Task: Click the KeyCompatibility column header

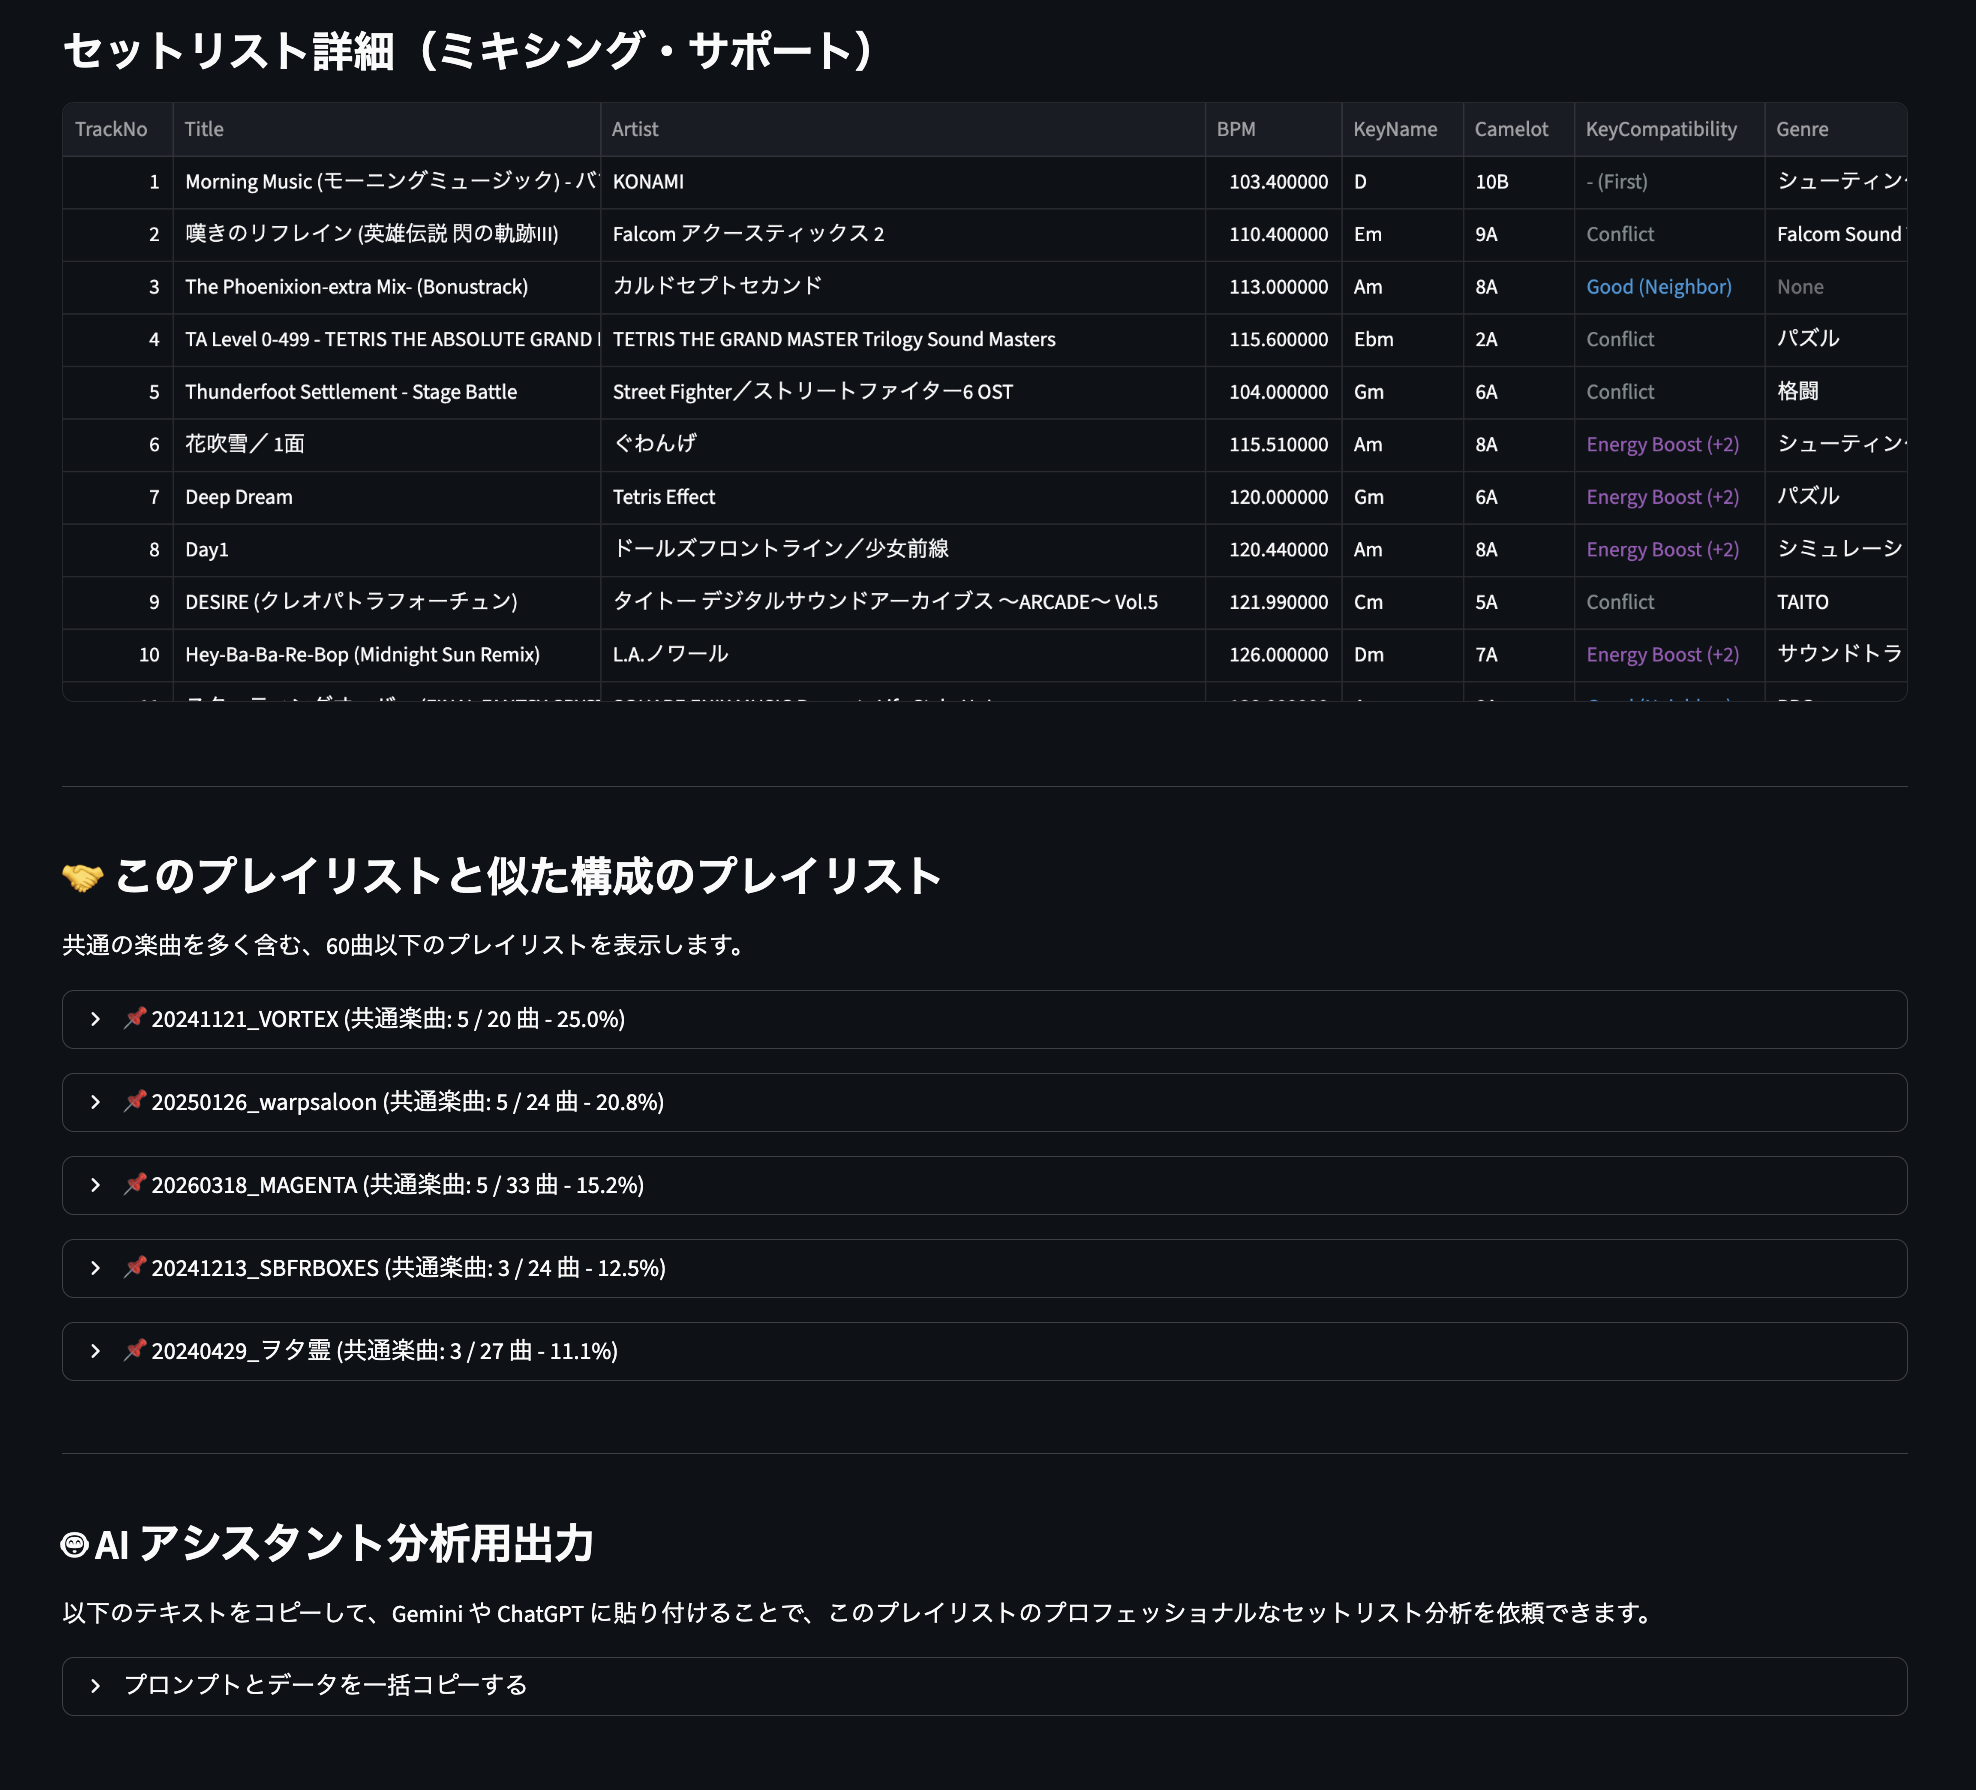Action: pyautogui.click(x=1661, y=129)
